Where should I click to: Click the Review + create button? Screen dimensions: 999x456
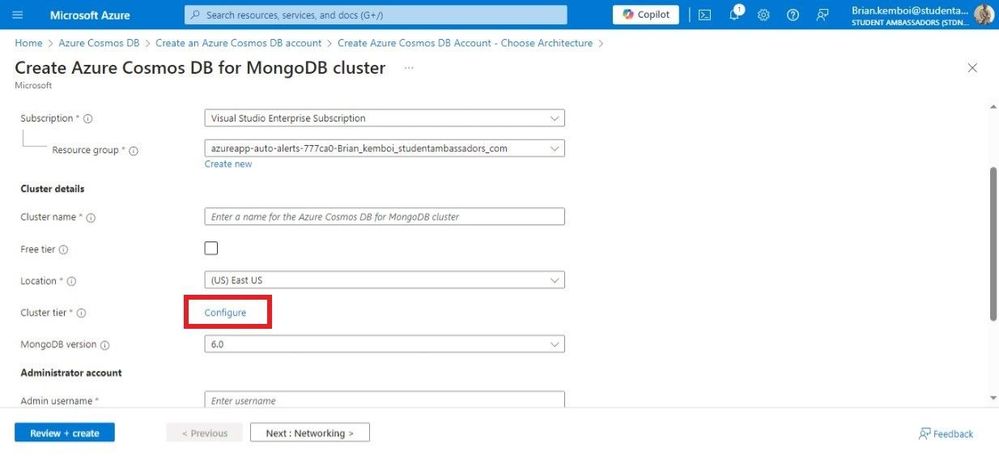[64, 433]
